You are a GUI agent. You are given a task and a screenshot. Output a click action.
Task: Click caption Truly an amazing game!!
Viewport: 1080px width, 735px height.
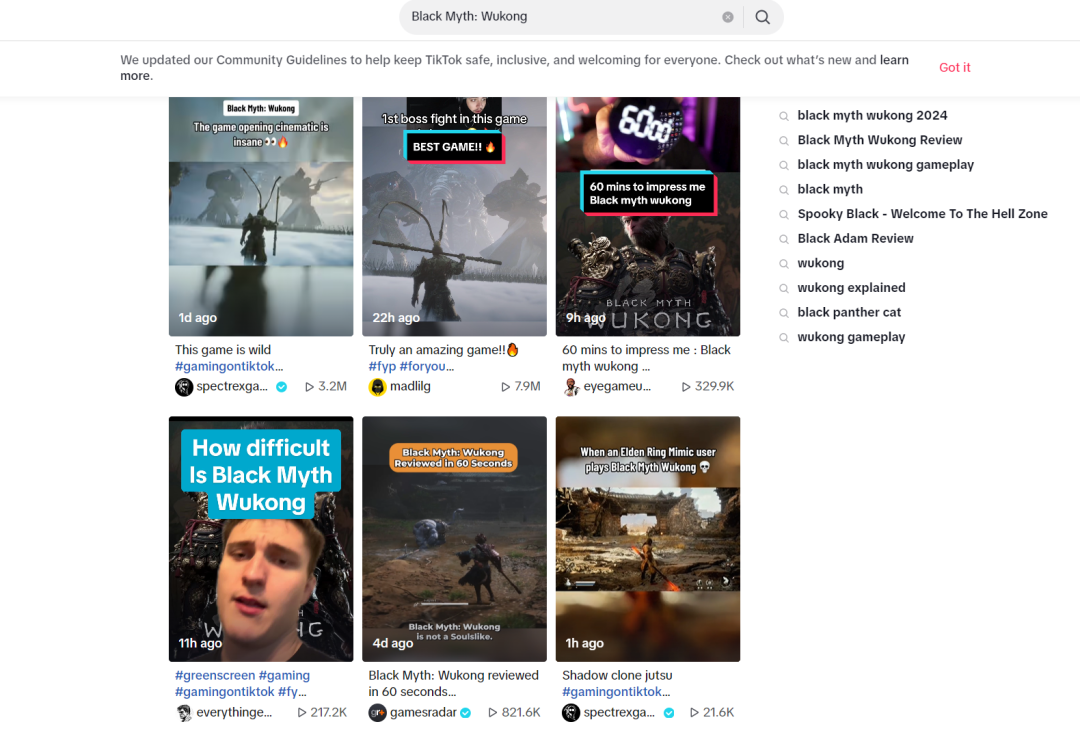pos(444,350)
